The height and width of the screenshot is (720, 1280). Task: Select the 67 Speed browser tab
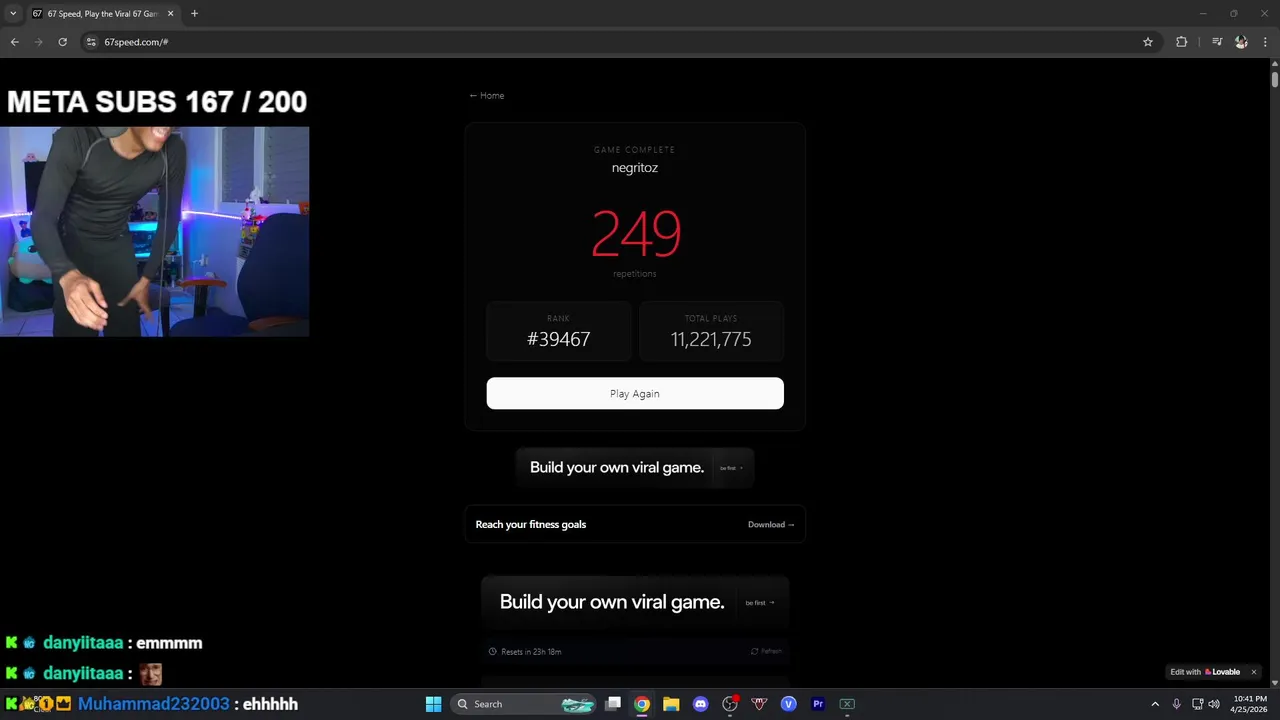(x=103, y=14)
